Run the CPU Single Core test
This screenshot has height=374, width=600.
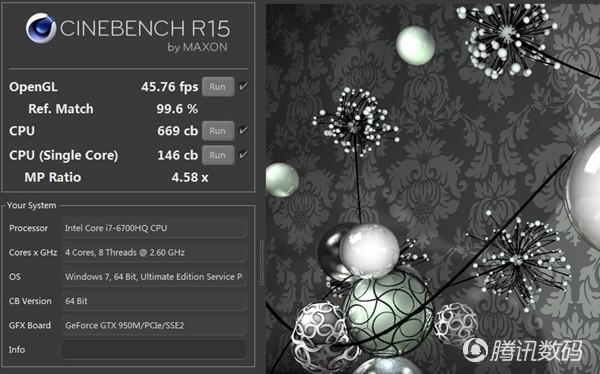click(x=218, y=155)
